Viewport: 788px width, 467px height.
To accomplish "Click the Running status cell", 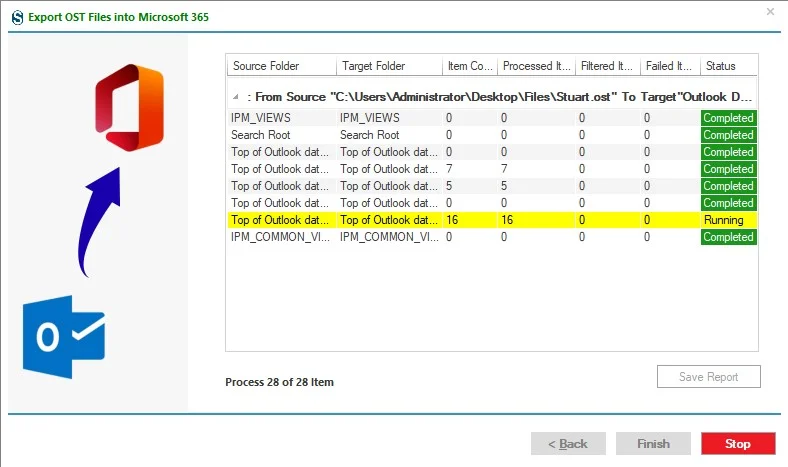I will tap(728, 220).
